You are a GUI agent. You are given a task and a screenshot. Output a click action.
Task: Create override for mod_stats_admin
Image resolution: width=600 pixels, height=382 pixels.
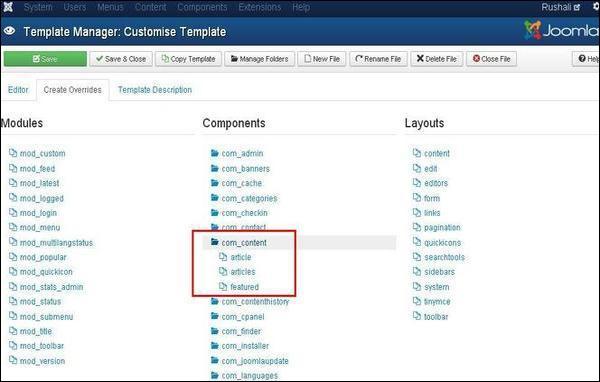pyautogui.click(x=51, y=286)
